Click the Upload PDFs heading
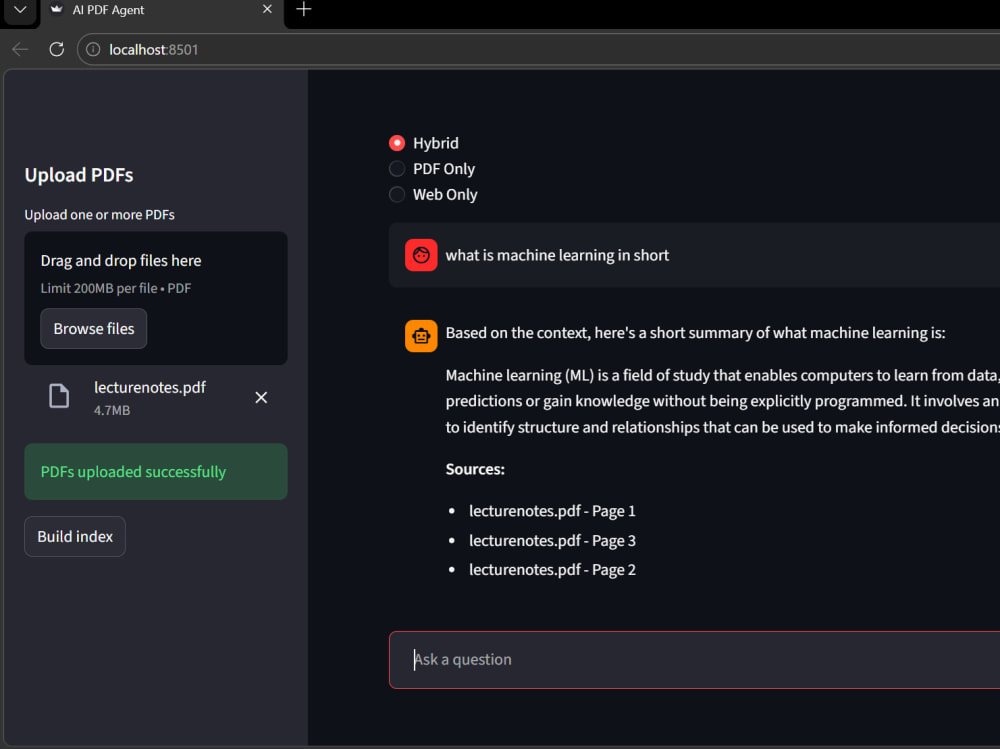The height and width of the screenshot is (749, 1000). (x=79, y=175)
